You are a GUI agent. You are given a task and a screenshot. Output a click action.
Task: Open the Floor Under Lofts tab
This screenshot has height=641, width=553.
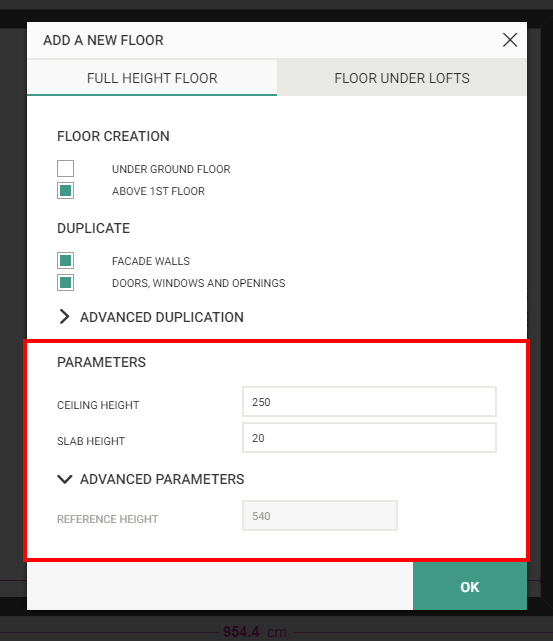402,78
